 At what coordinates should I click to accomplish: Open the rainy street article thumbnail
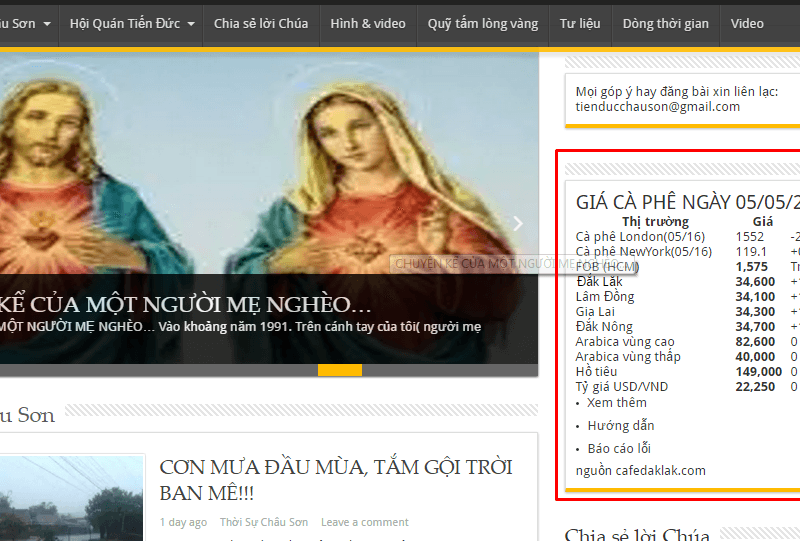pos(71,498)
